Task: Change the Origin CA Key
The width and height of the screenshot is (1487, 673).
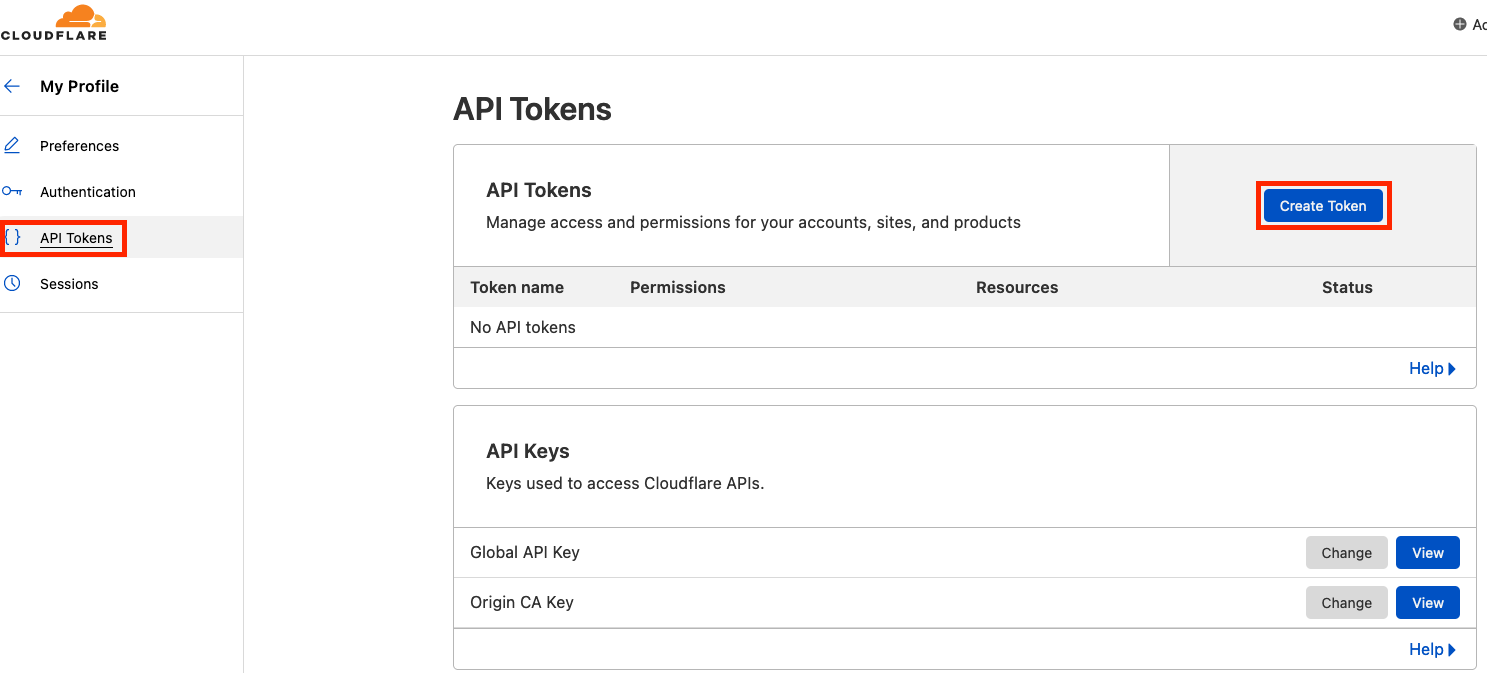Action: [x=1346, y=602]
